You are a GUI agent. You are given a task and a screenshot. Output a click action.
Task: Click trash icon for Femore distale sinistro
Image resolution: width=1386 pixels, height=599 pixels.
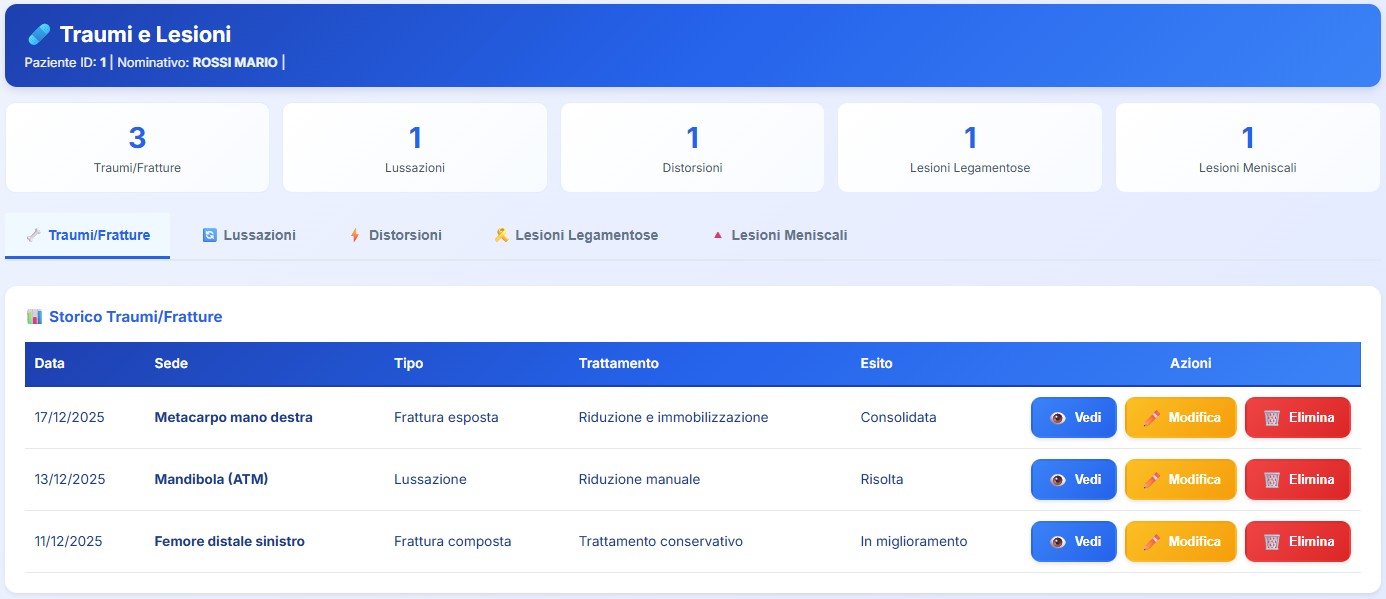pos(1272,542)
